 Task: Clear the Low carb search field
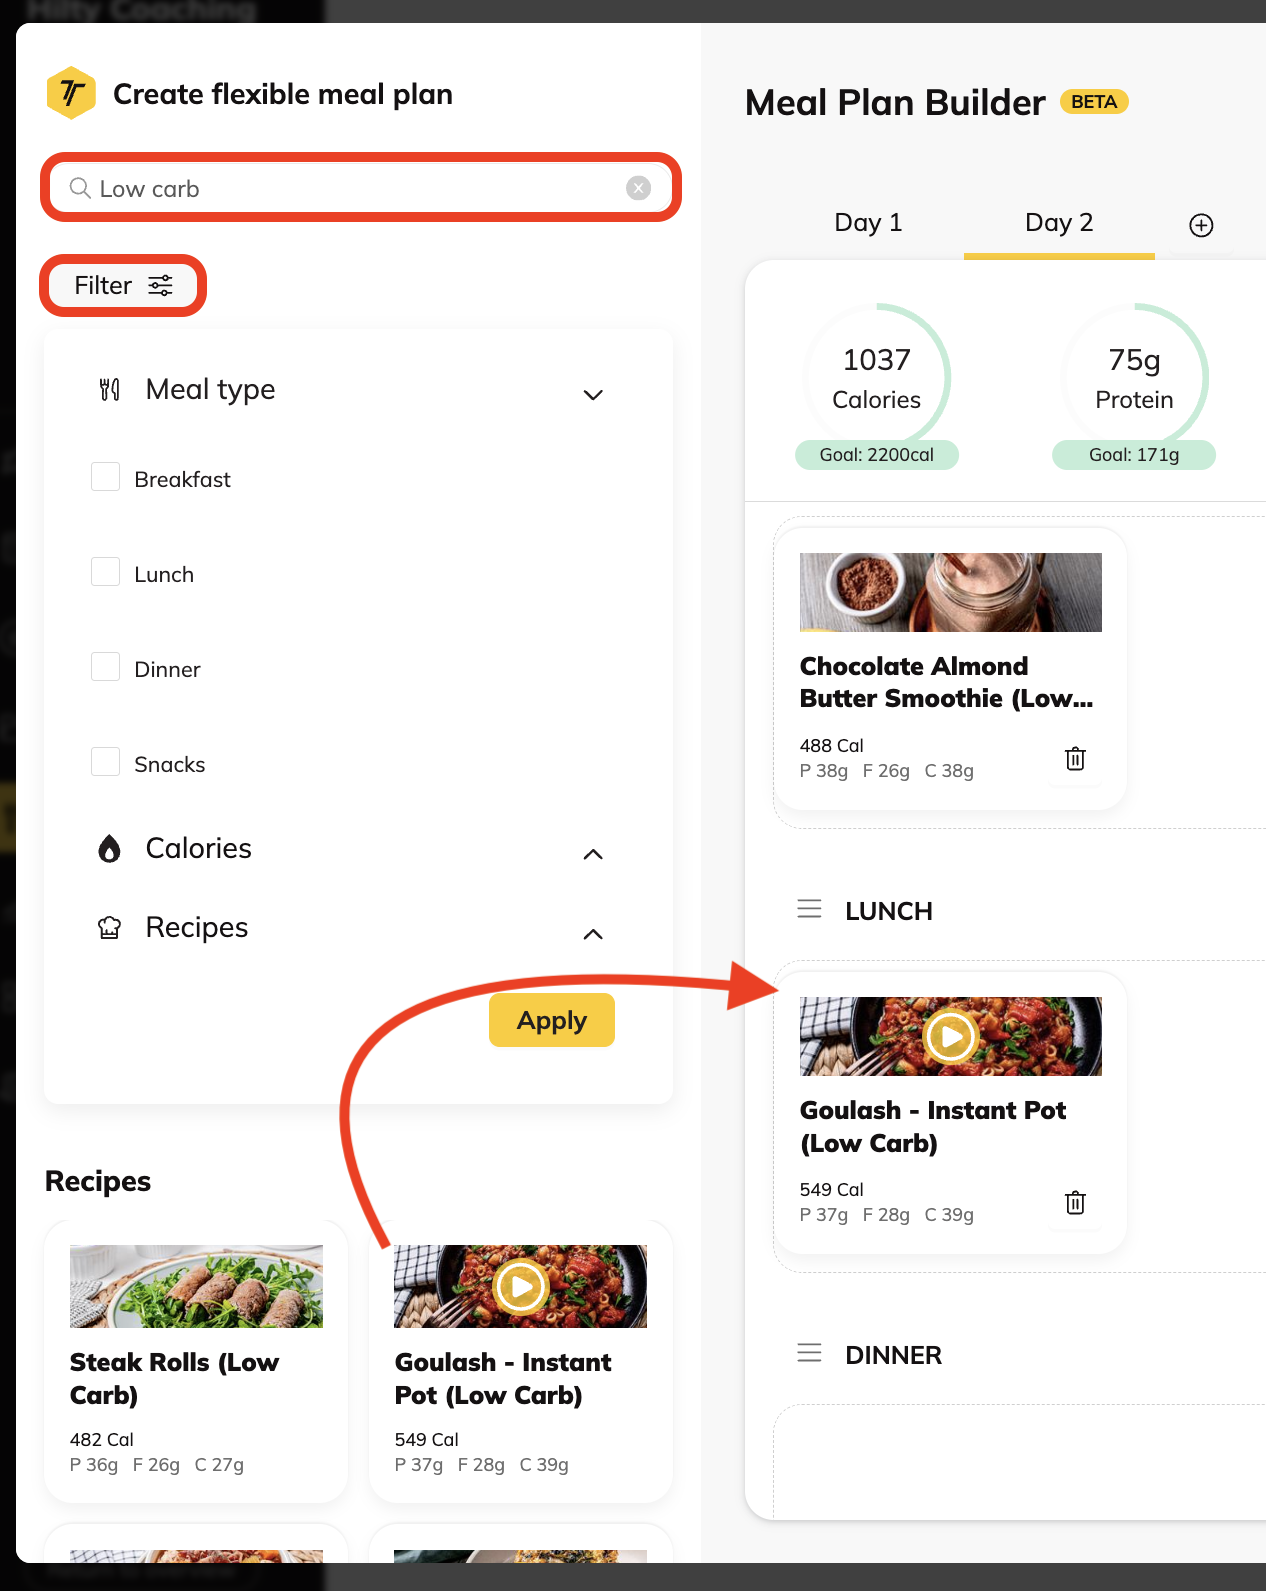pos(638,188)
